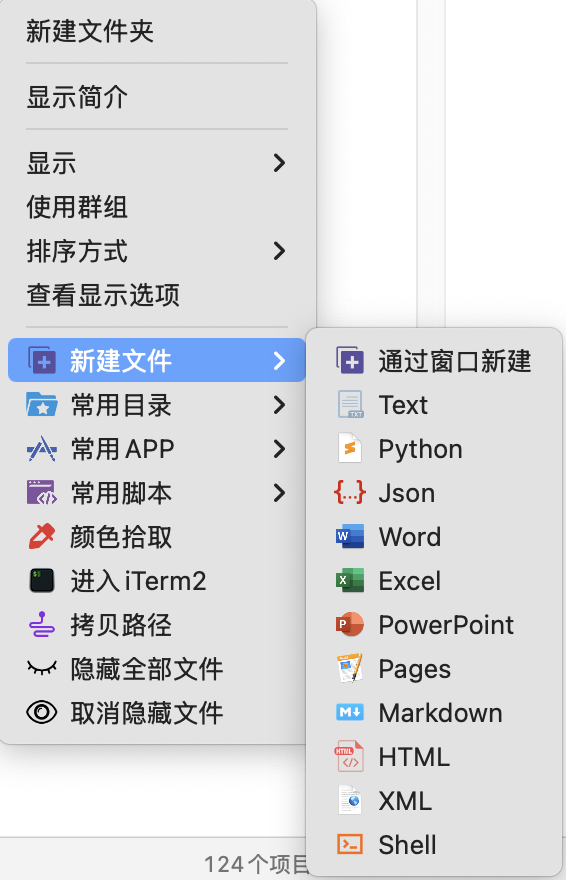Select the 常用 APP label
566x880 pixels.
tap(122, 449)
